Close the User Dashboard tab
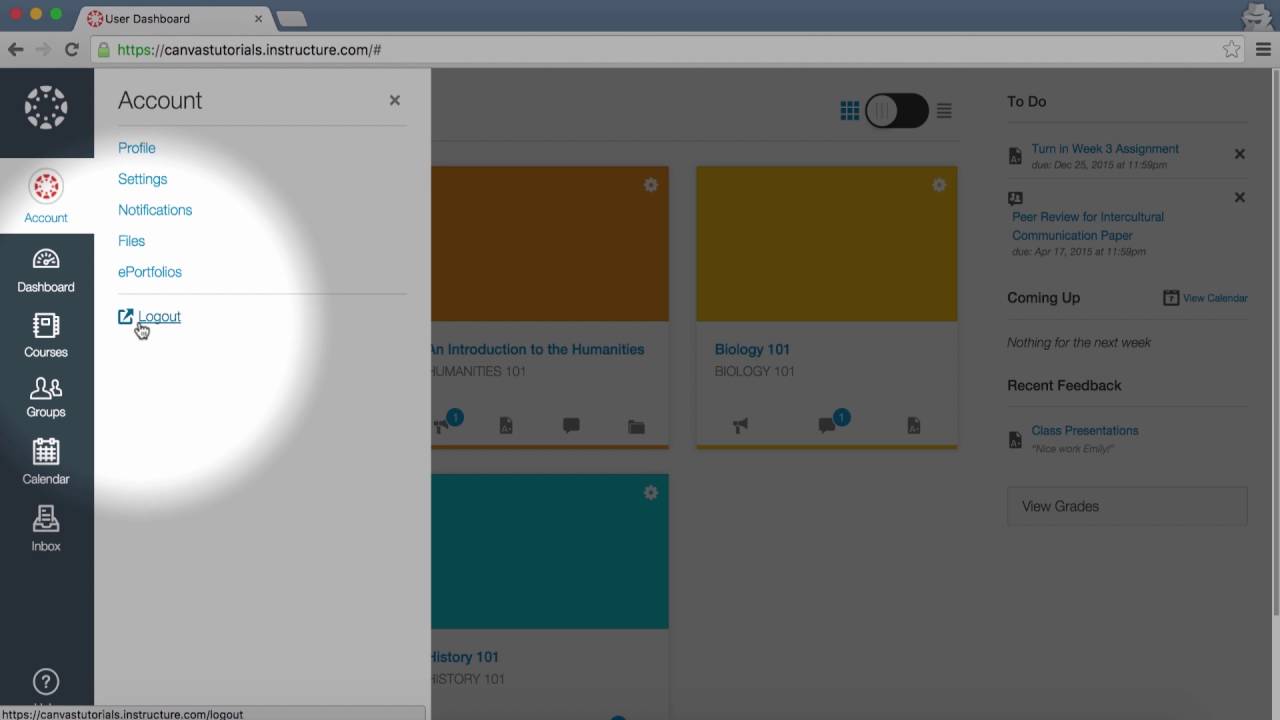 pyautogui.click(x=259, y=18)
